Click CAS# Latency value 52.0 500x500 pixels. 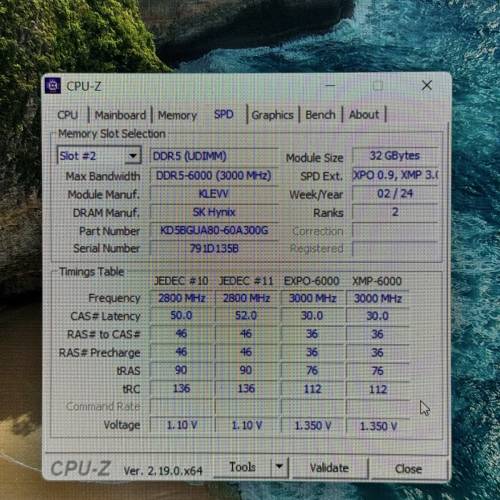click(x=246, y=315)
